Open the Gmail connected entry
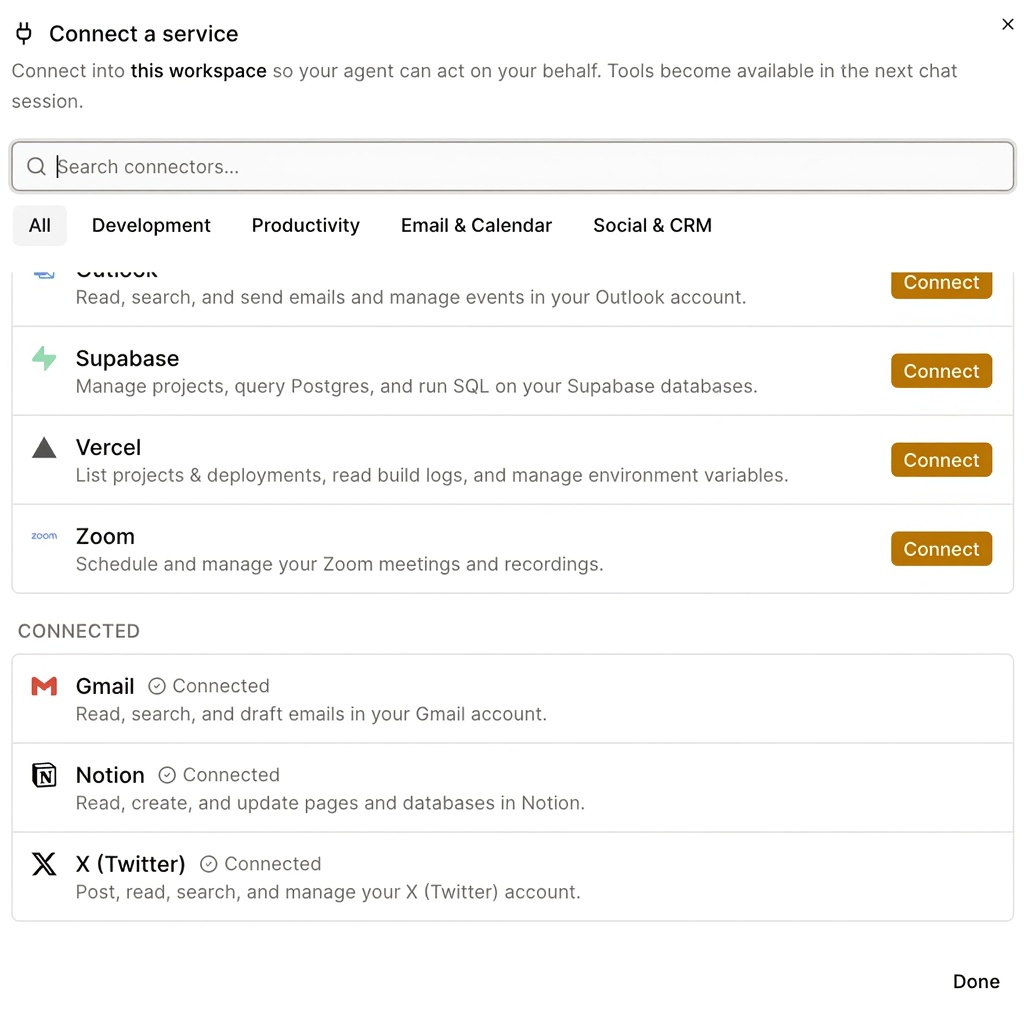 tap(512, 699)
